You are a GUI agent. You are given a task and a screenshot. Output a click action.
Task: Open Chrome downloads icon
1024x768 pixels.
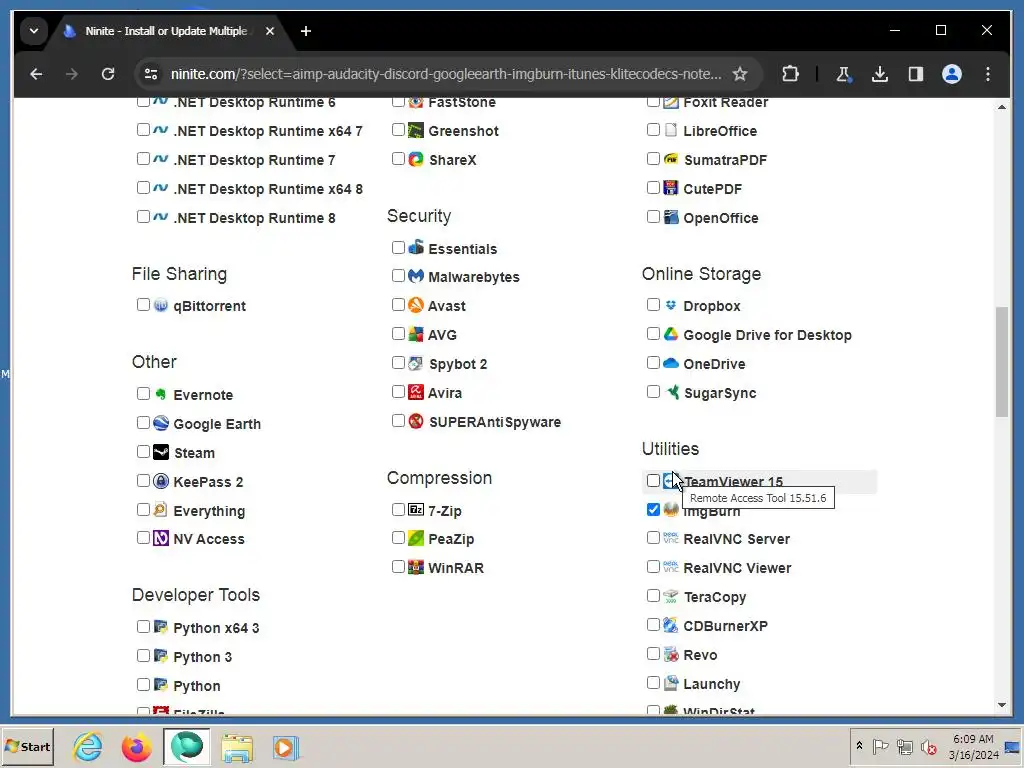[x=880, y=74]
